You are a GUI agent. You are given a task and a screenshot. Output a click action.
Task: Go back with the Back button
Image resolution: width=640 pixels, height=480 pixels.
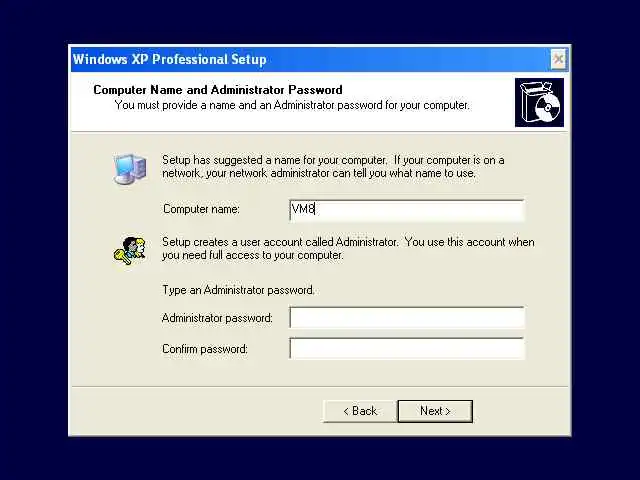(x=360, y=411)
